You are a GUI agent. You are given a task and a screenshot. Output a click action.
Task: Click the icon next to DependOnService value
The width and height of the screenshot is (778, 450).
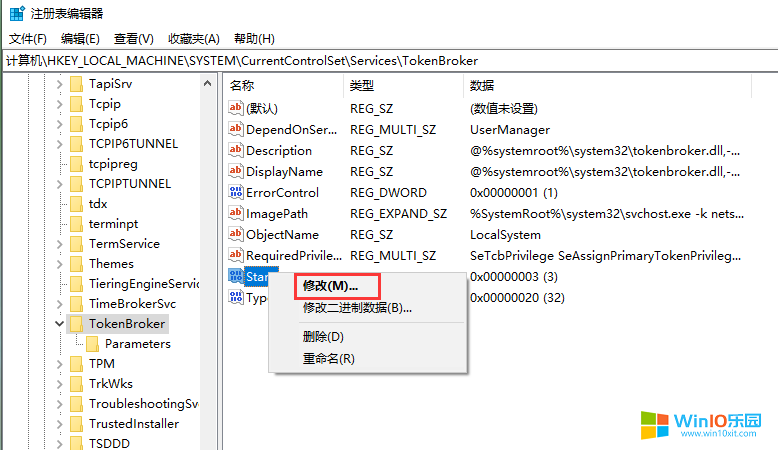(x=236, y=129)
